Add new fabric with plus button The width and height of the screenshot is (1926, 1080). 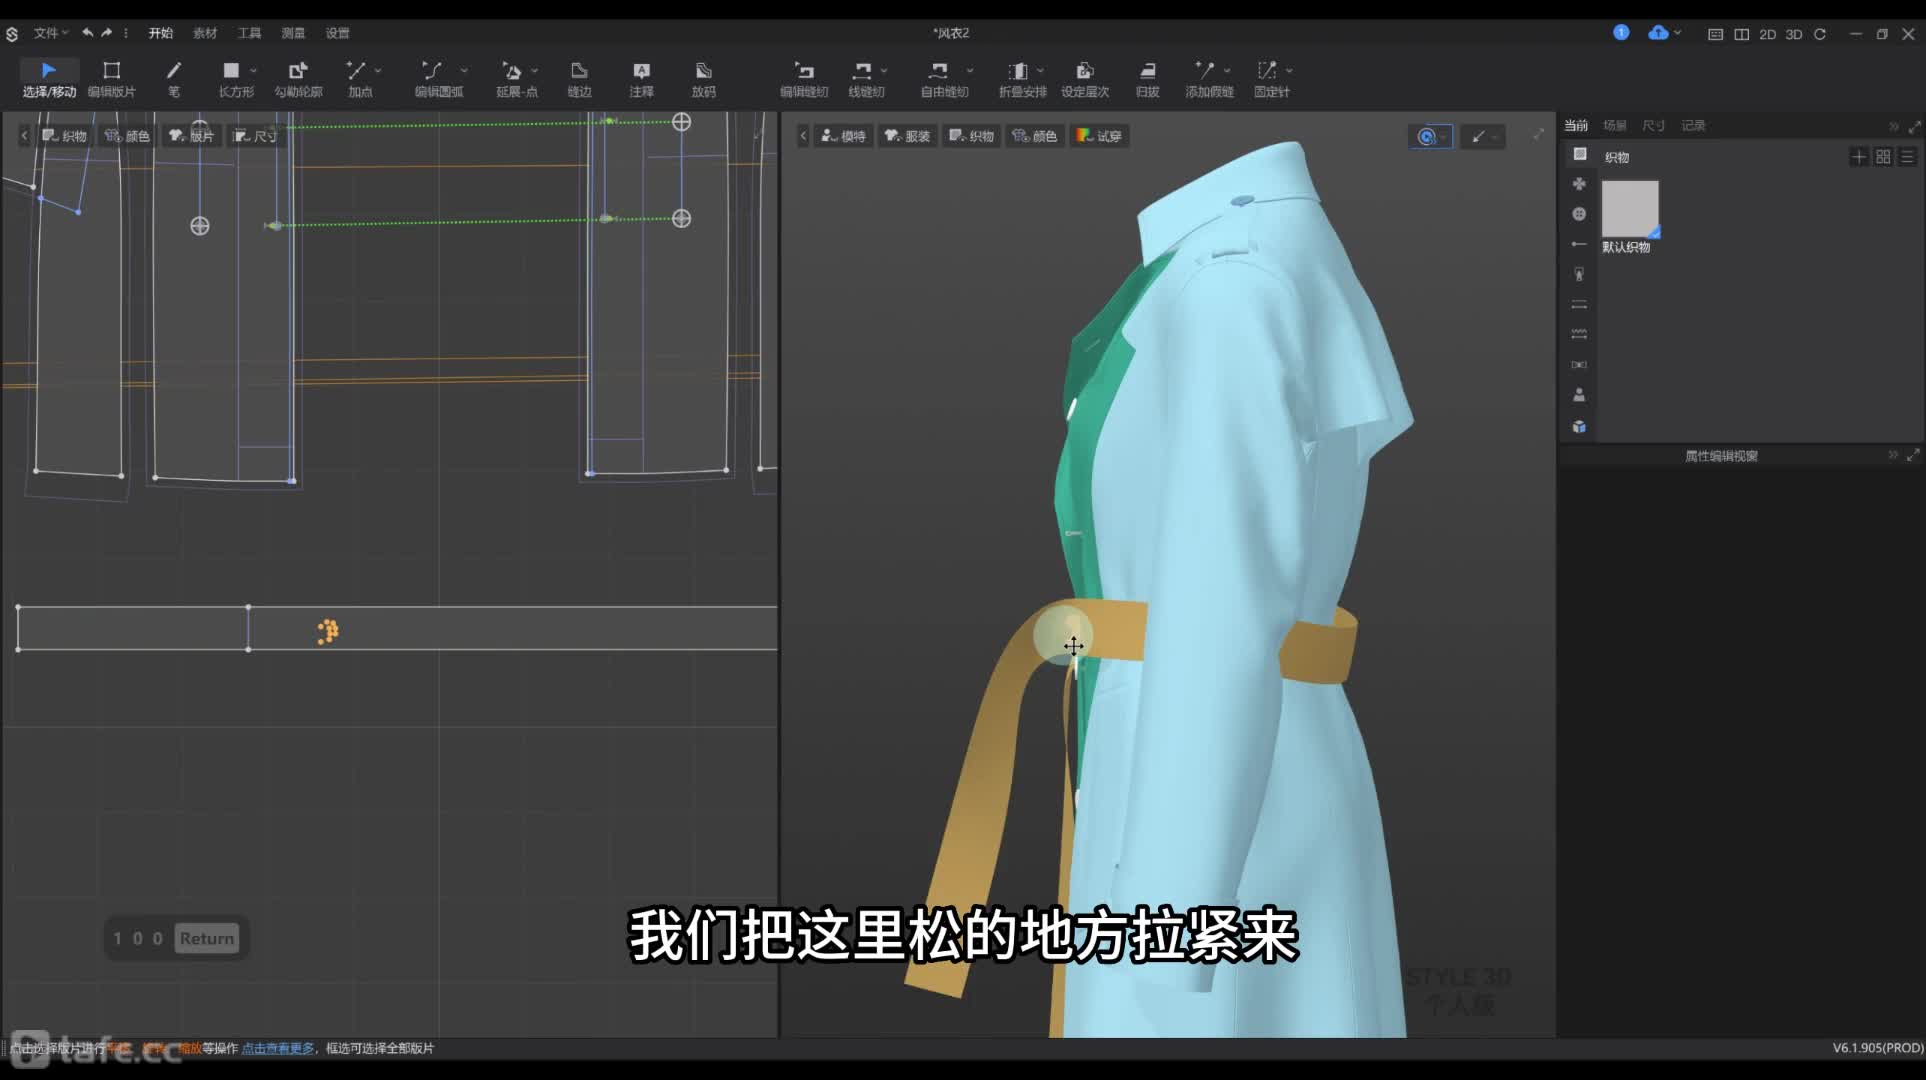click(1859, 157)
